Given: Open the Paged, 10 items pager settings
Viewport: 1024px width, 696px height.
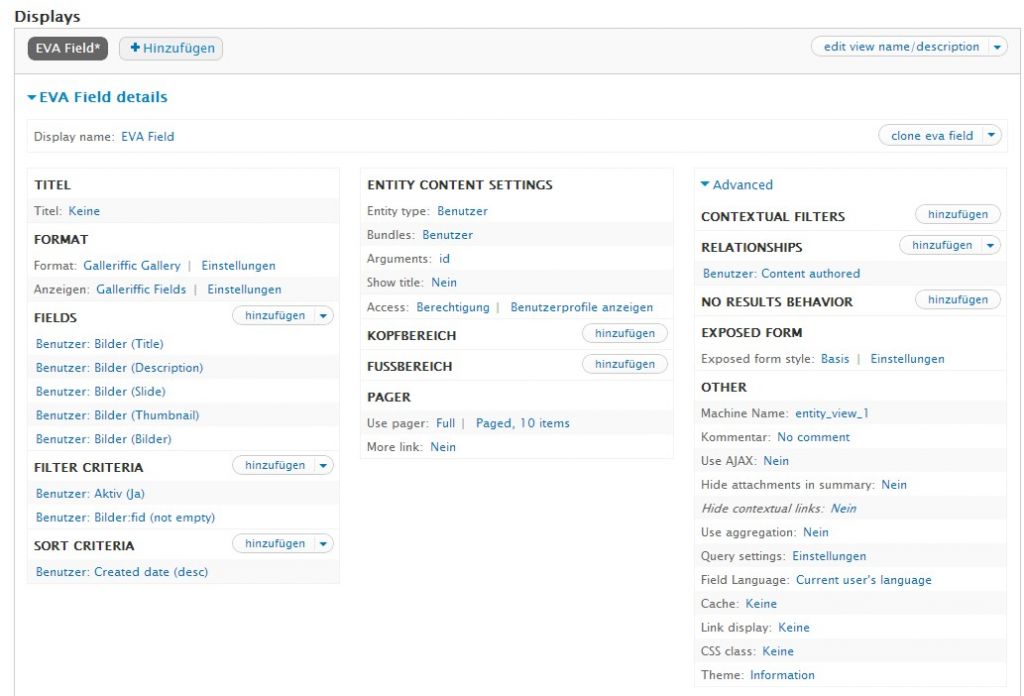Looking at the screenshot, I should tap(522, 424).
